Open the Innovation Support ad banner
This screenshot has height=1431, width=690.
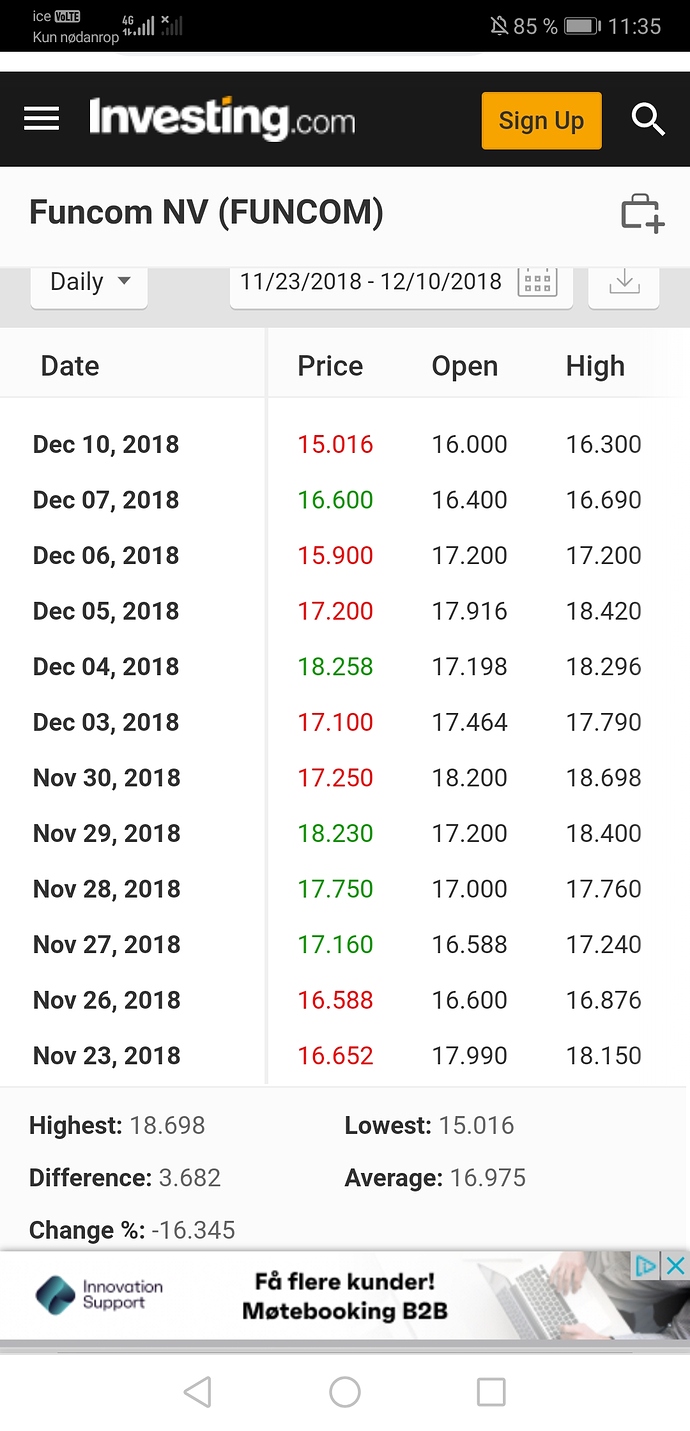pos(345,1295)
